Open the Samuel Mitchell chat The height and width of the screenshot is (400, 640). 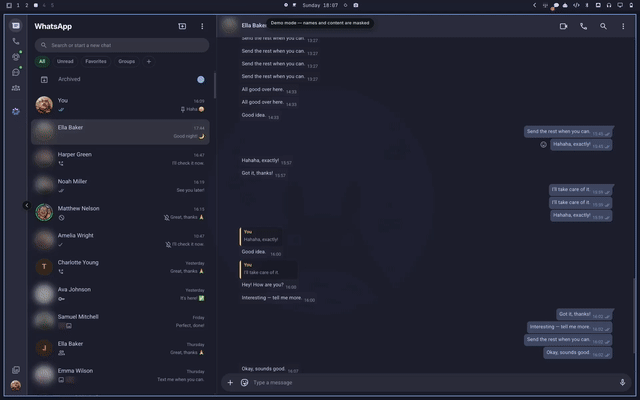click(120, 321)
